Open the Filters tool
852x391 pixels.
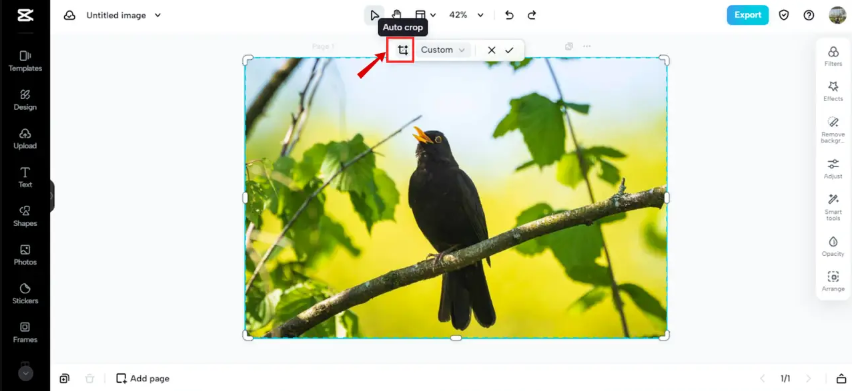coord(833,56)
